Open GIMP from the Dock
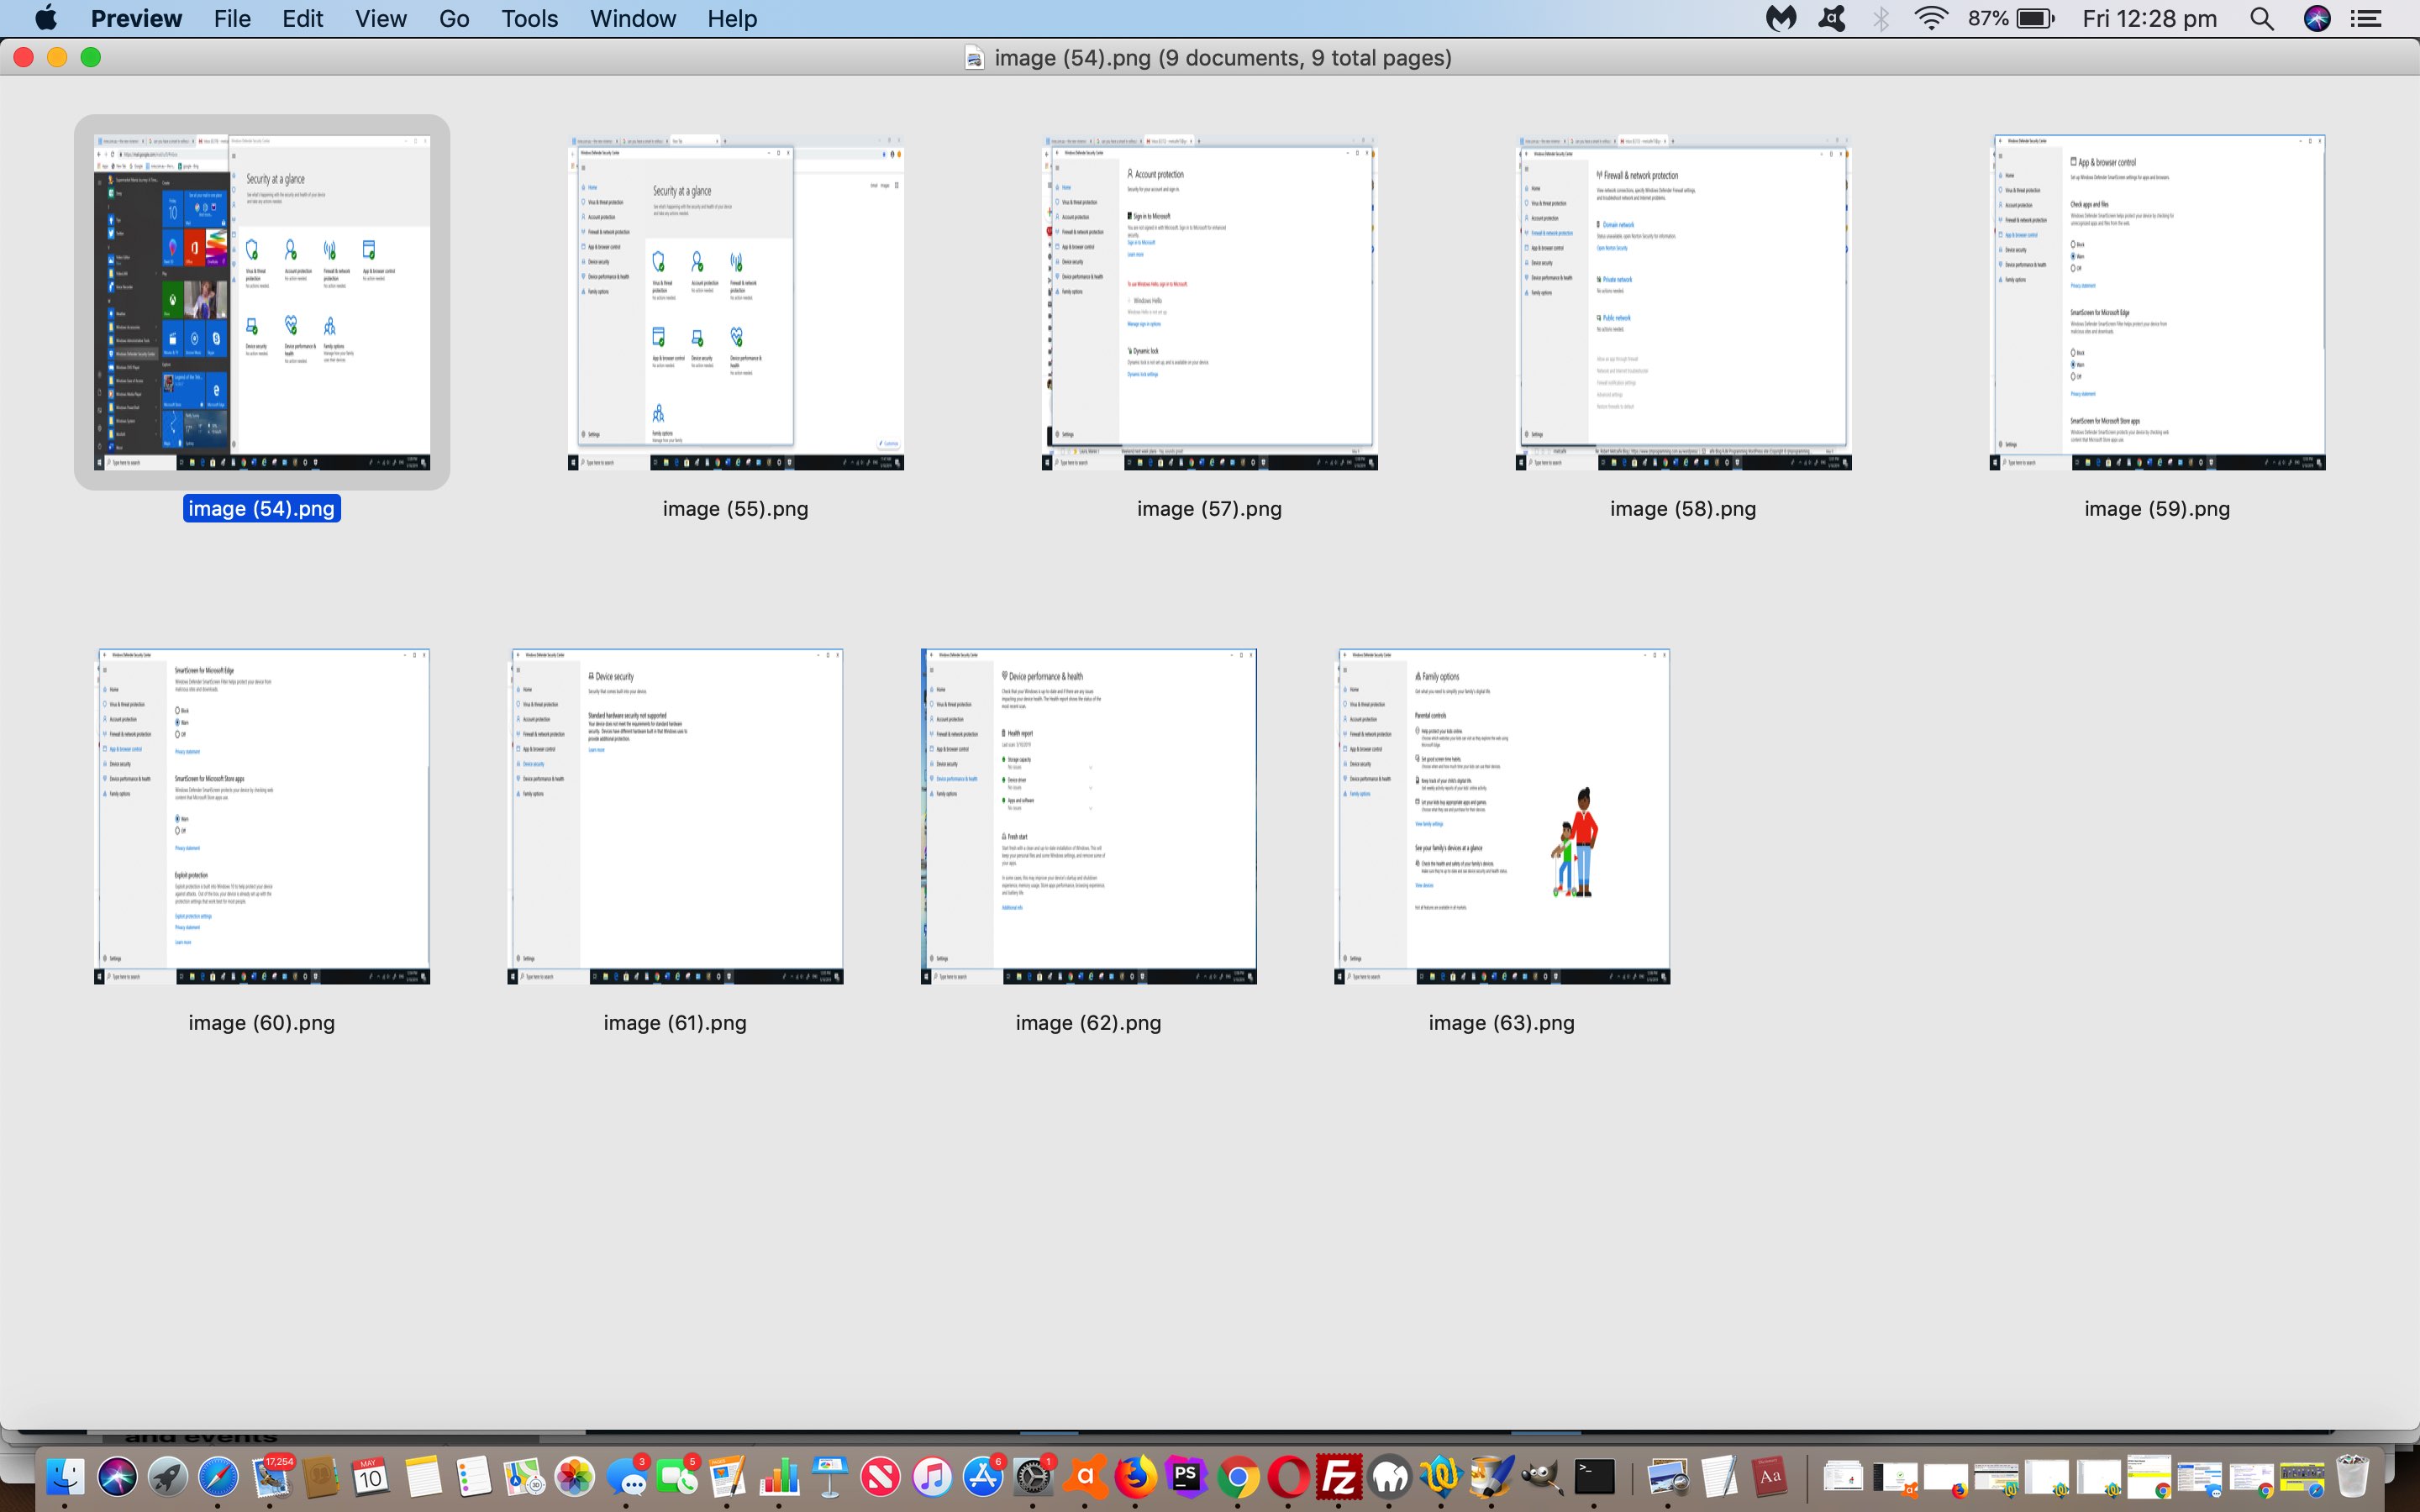The image size is (2420, 1512). [1541, 1477]
